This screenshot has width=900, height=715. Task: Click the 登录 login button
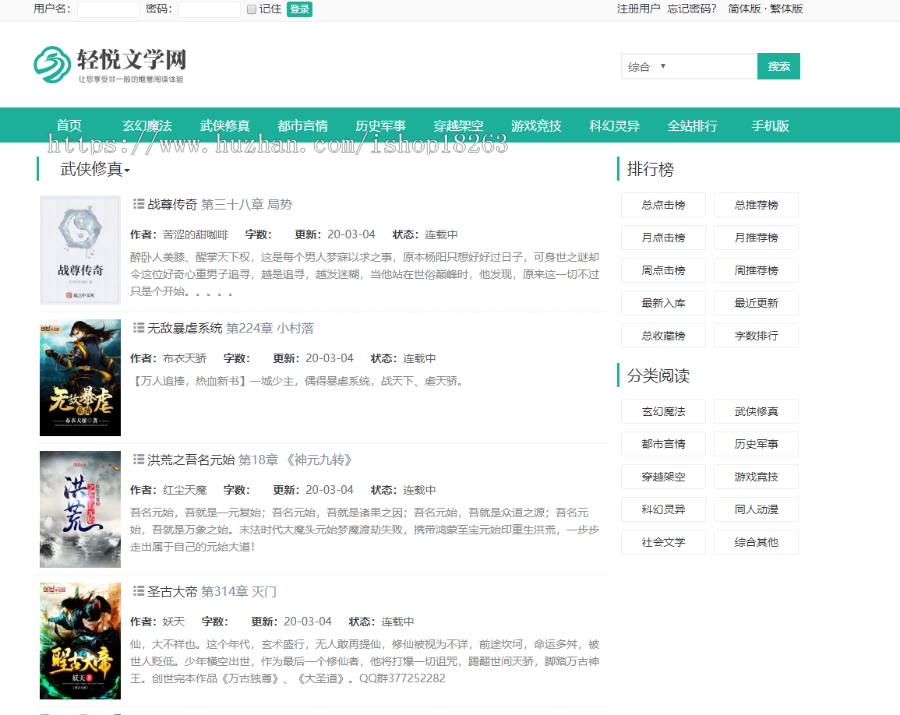[x=299, y=9]
